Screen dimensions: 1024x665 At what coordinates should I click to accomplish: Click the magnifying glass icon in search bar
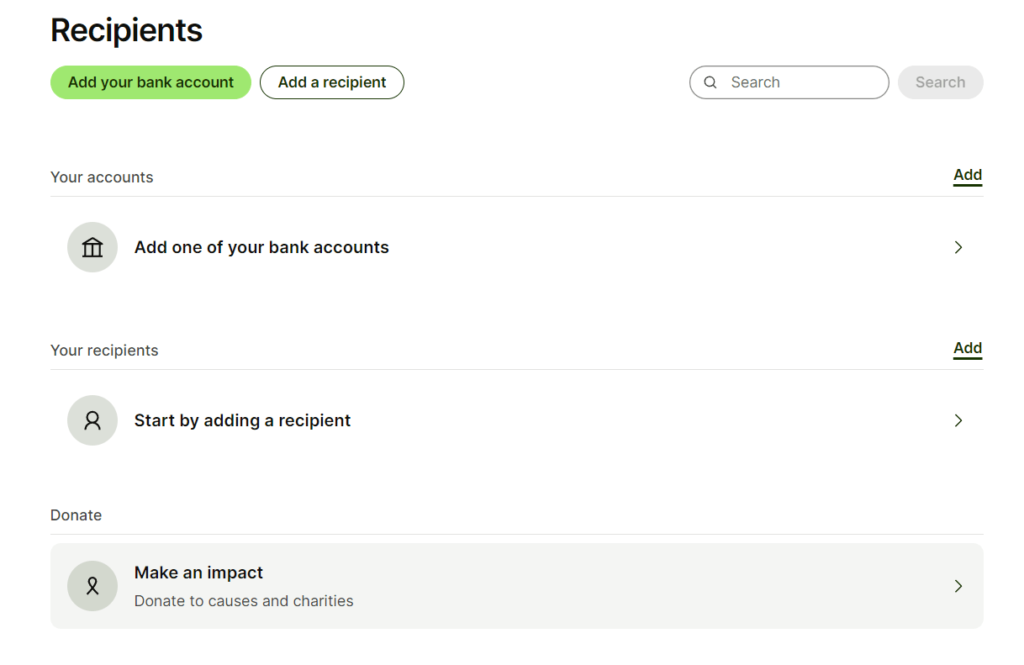coord(710,82)
